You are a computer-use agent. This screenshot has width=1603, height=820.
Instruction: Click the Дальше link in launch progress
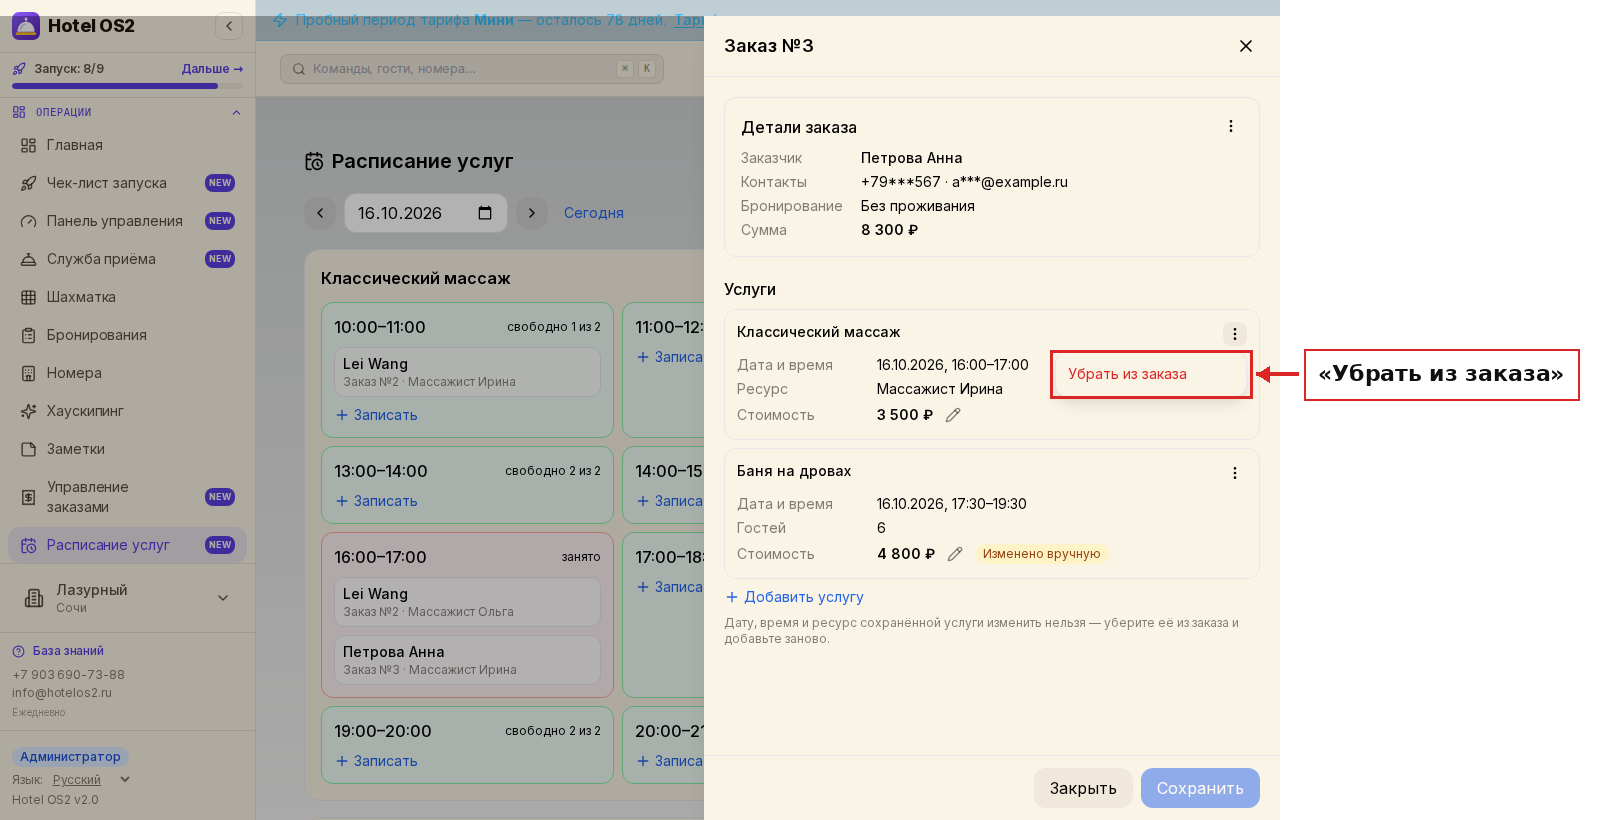click(212, 69)
